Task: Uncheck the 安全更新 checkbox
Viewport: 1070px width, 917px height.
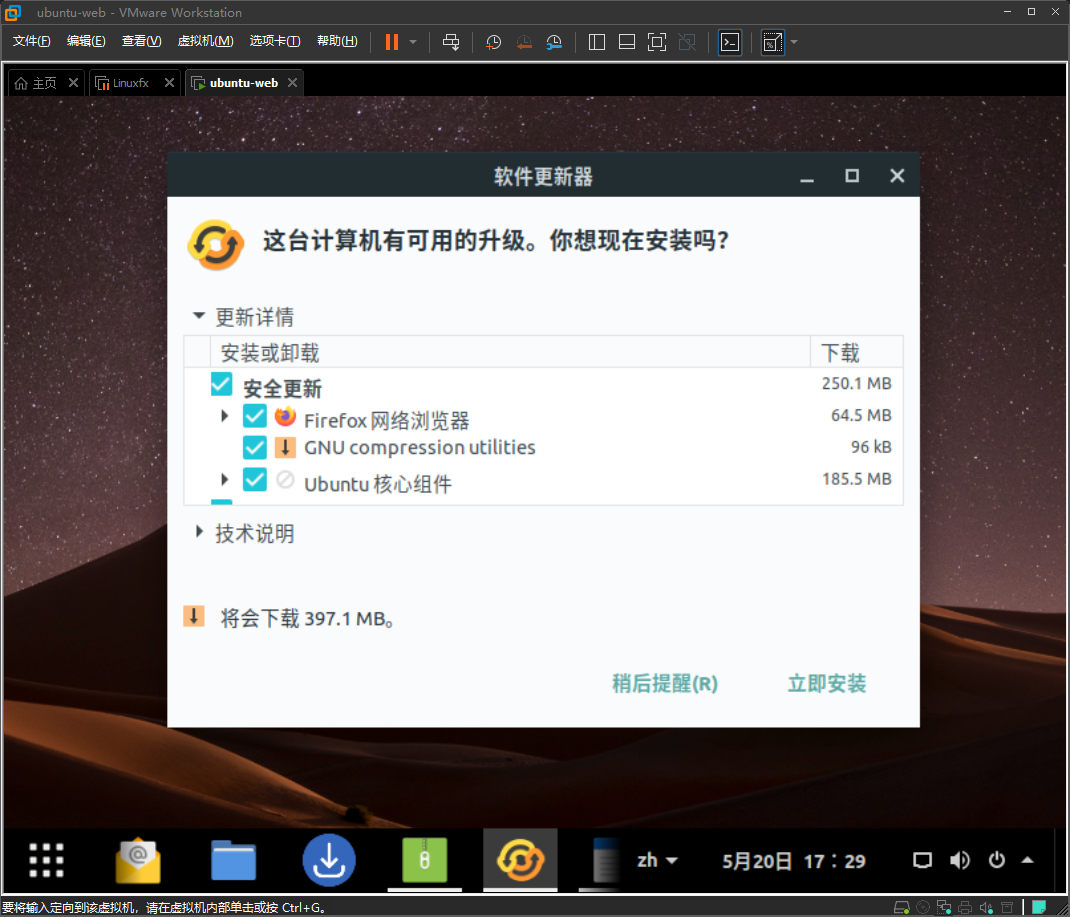Action: point(221,383)
